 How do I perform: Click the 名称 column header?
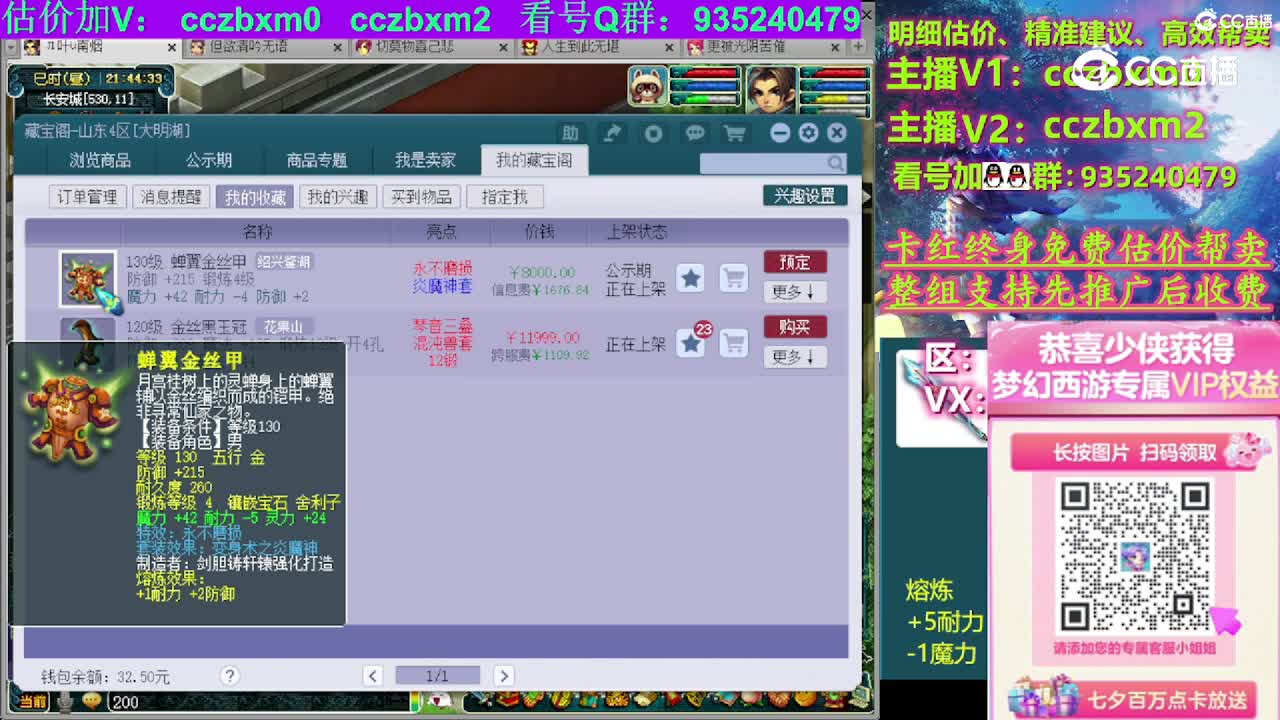[x=257, y=232]
